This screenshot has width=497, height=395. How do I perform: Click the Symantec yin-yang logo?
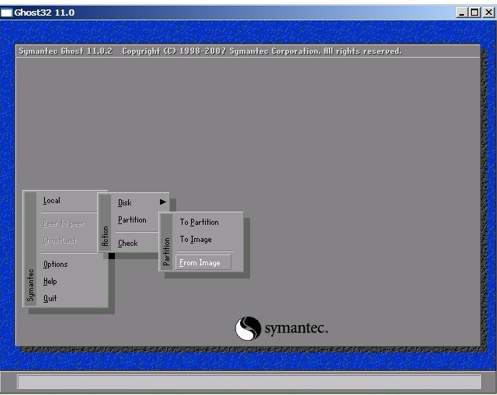(248, 328)
